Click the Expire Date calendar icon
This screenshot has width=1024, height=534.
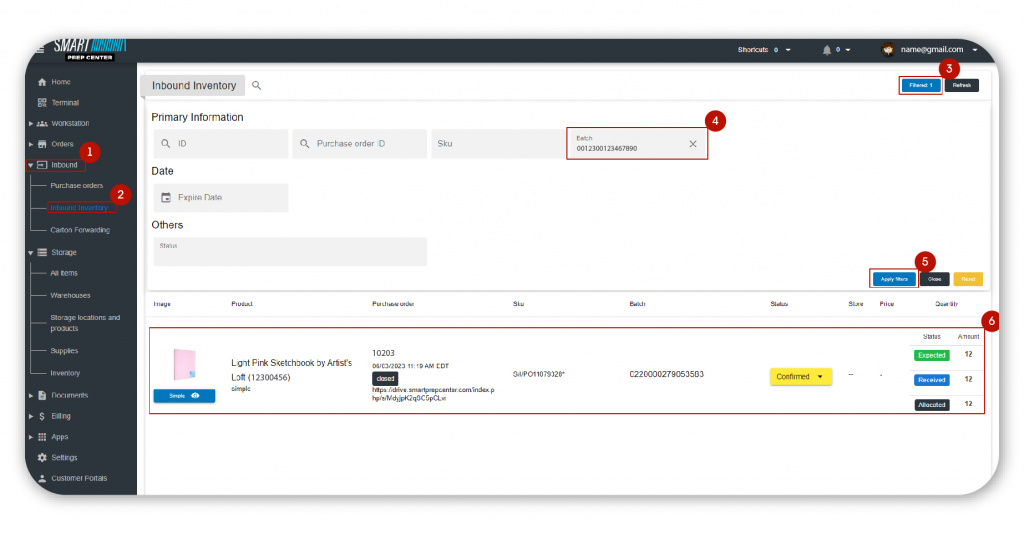pos(166,198)
